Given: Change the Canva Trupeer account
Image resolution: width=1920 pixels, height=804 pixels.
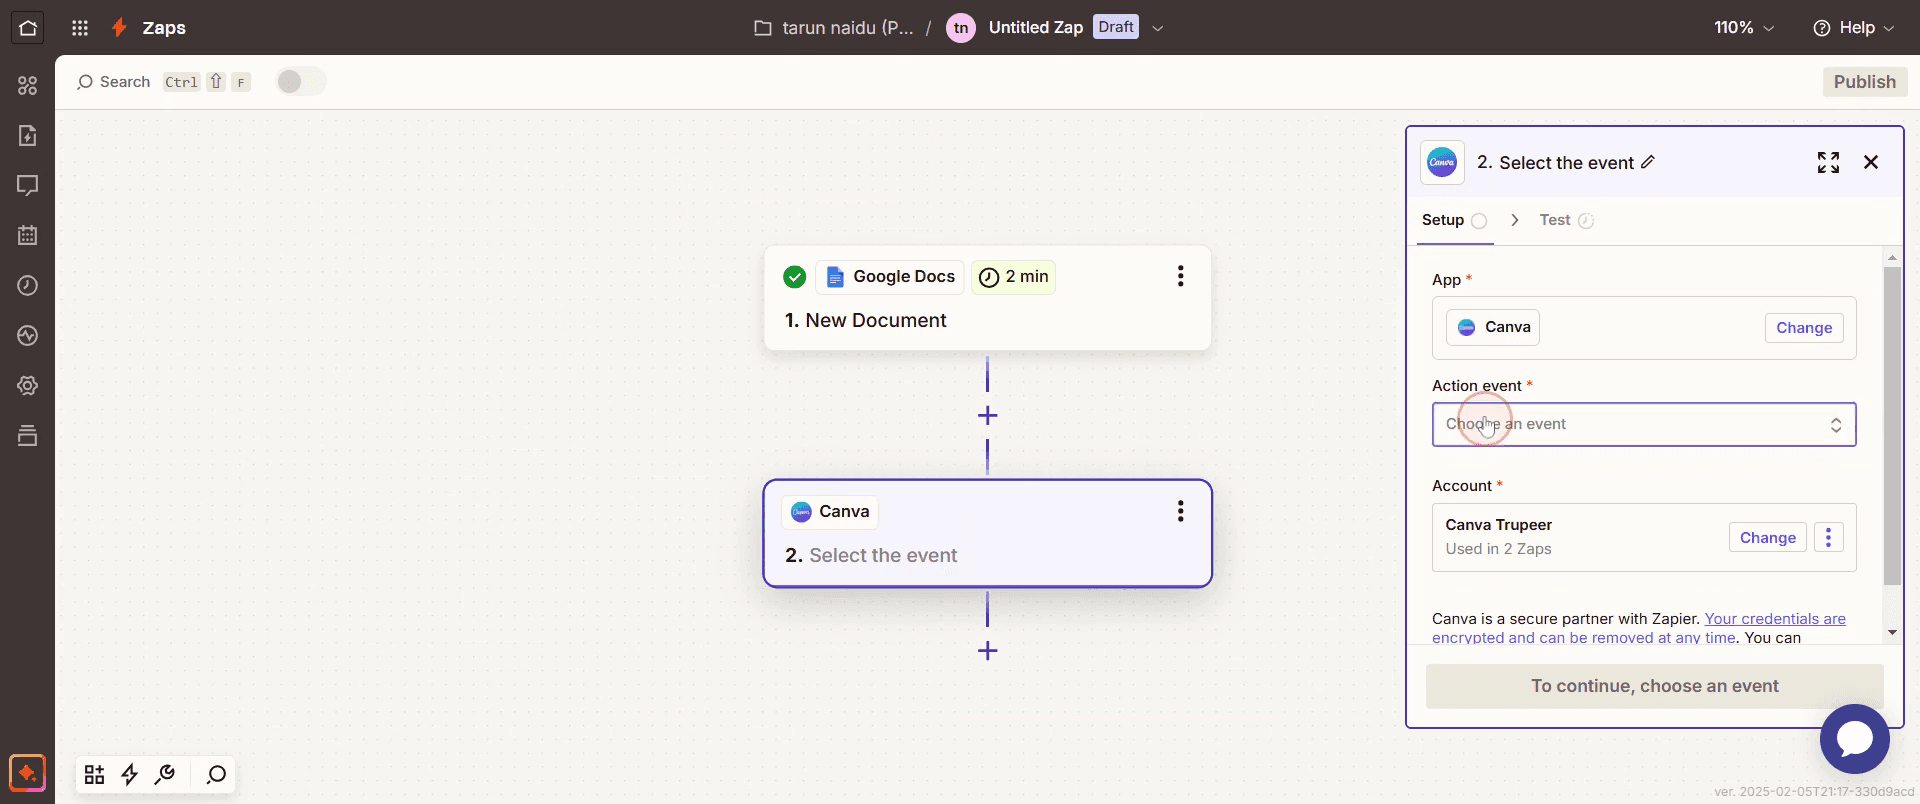Looking at the screenshot, I should (1767, 537).
